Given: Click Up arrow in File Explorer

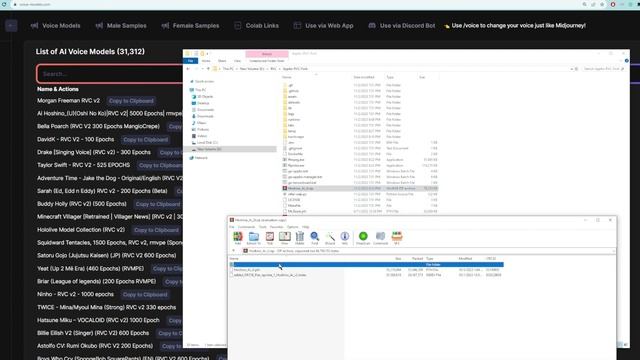Looking at the screenshot, I should (208, 69).
